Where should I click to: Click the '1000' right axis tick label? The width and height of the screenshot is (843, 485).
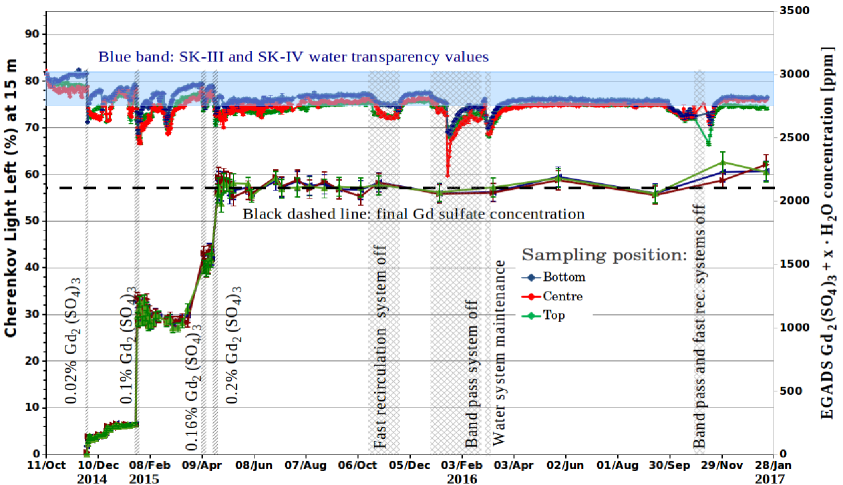pos(795,327)
